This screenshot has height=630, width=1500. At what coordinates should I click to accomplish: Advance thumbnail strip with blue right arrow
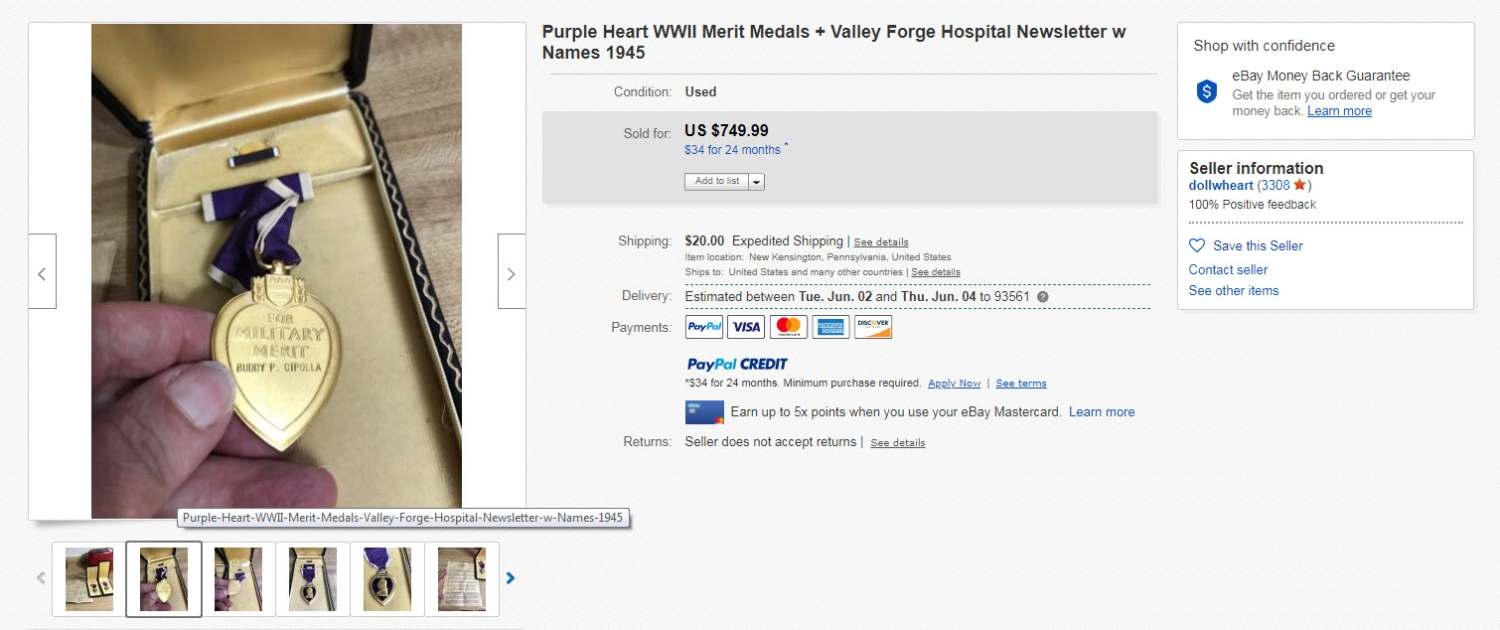pos(510,578)
